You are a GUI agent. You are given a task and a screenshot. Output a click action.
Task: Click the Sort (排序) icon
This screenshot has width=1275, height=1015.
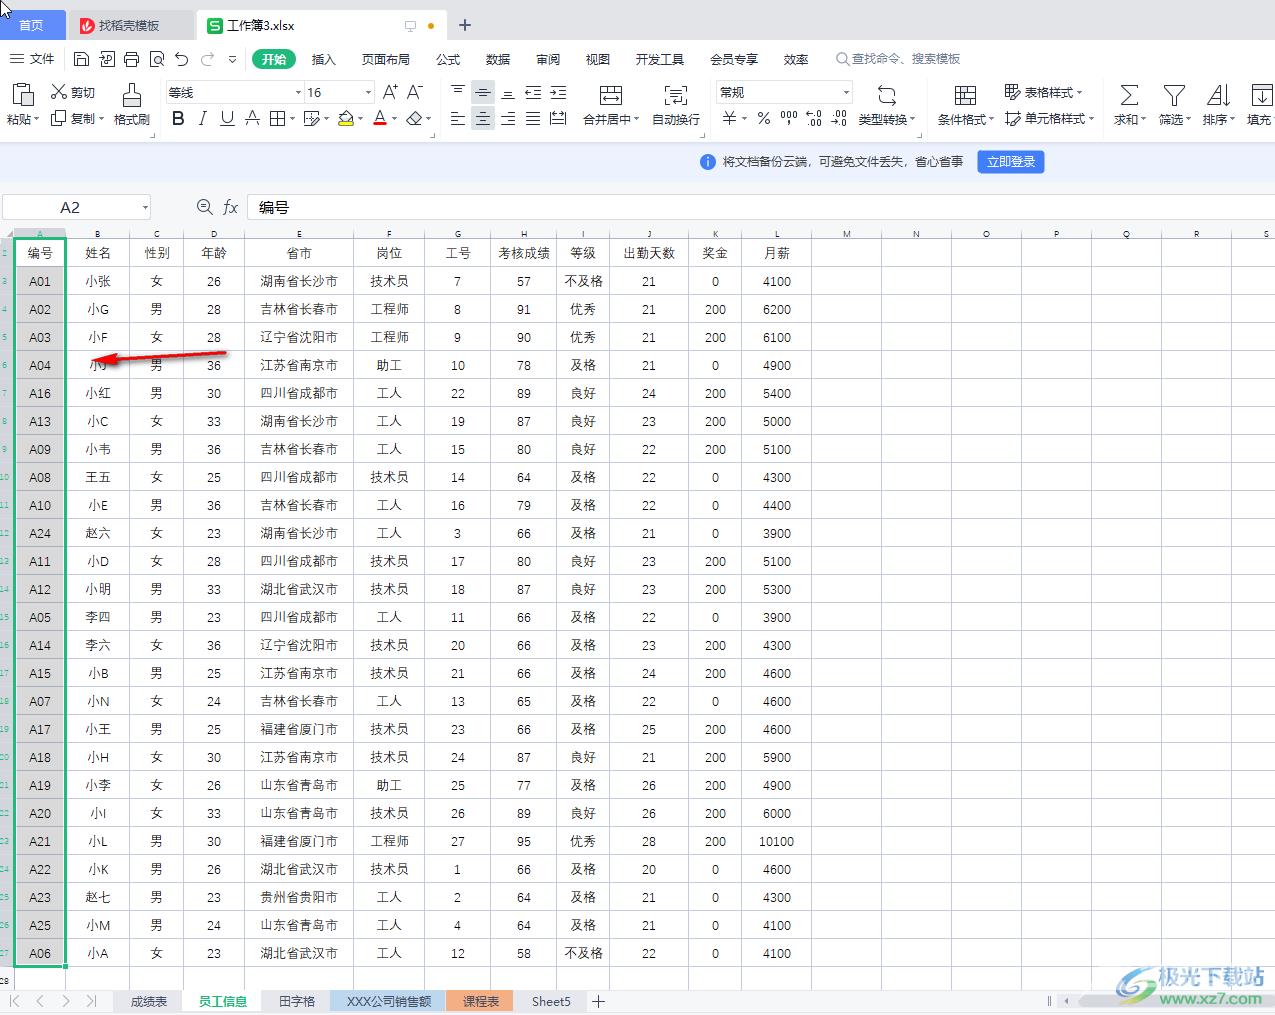coord(1218,95)
